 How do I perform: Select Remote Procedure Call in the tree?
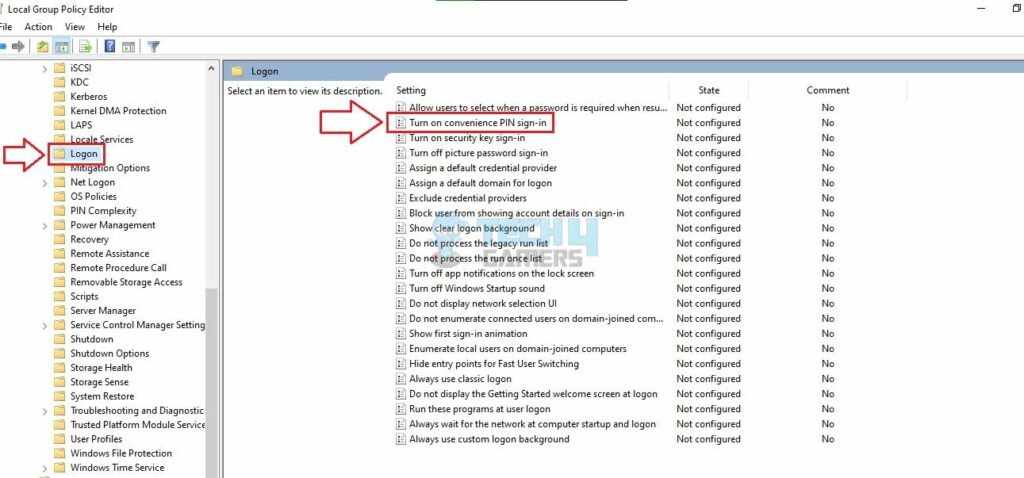(x=118, y=268)
